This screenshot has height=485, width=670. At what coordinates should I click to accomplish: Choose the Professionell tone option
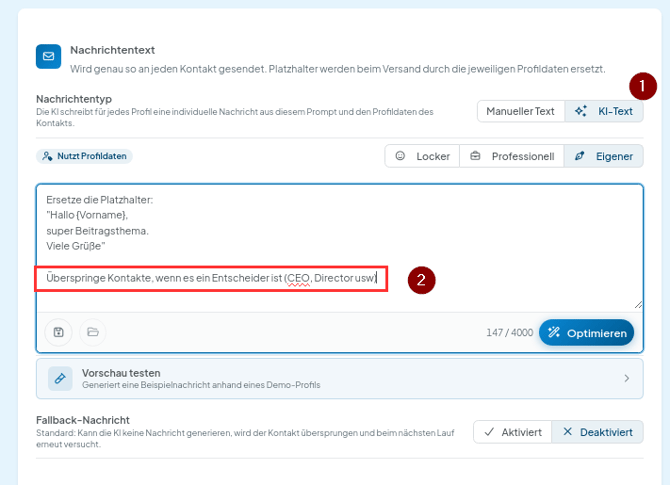click(x=512, y=156)
